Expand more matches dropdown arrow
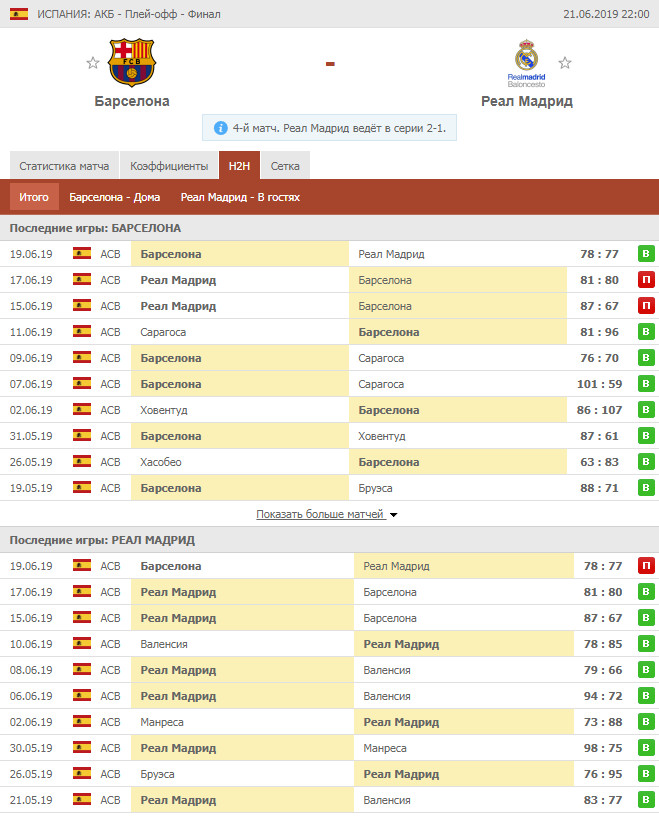This screenshot has width=659, height=817. (394, 515)
